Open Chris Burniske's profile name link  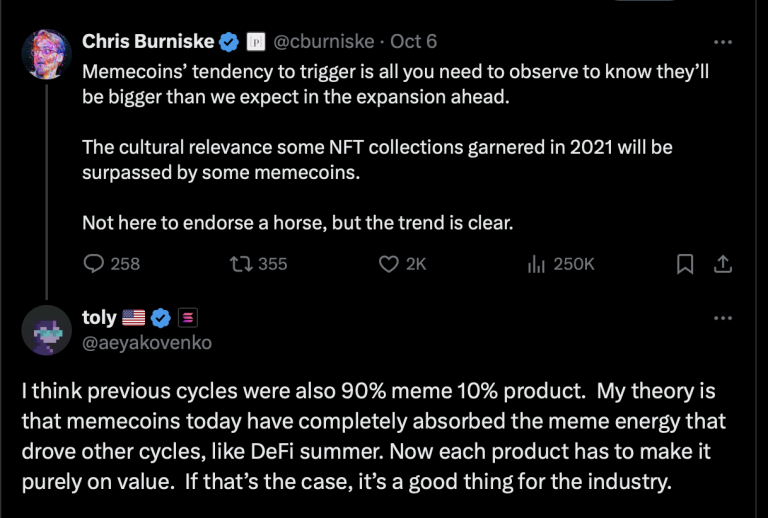[x=148, y=42]
